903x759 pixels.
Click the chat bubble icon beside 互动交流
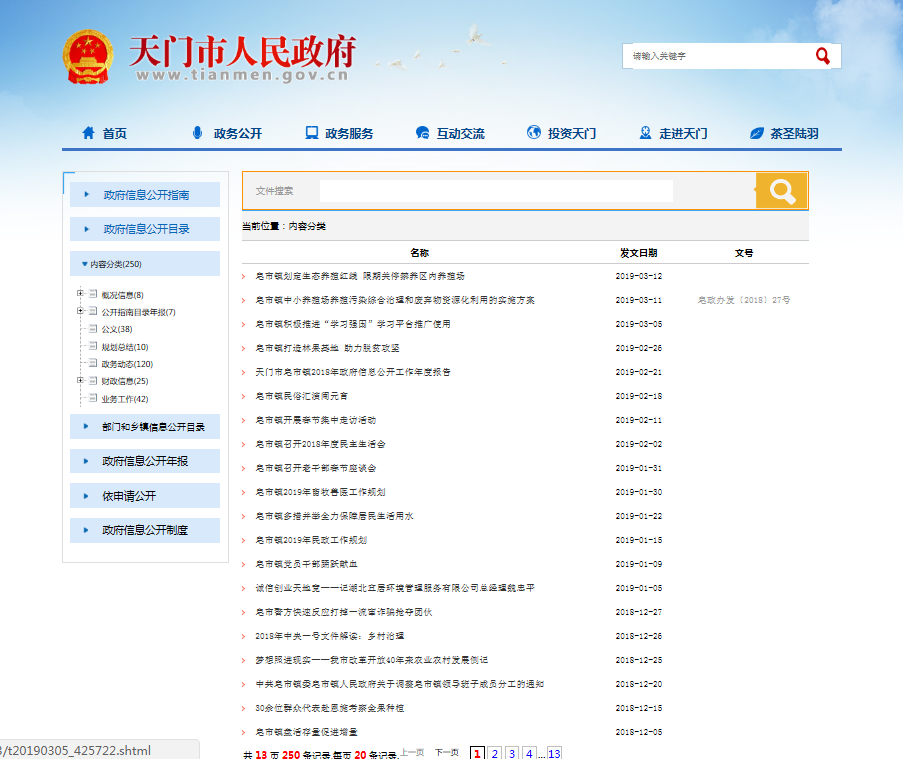click(x=422, y=133)
